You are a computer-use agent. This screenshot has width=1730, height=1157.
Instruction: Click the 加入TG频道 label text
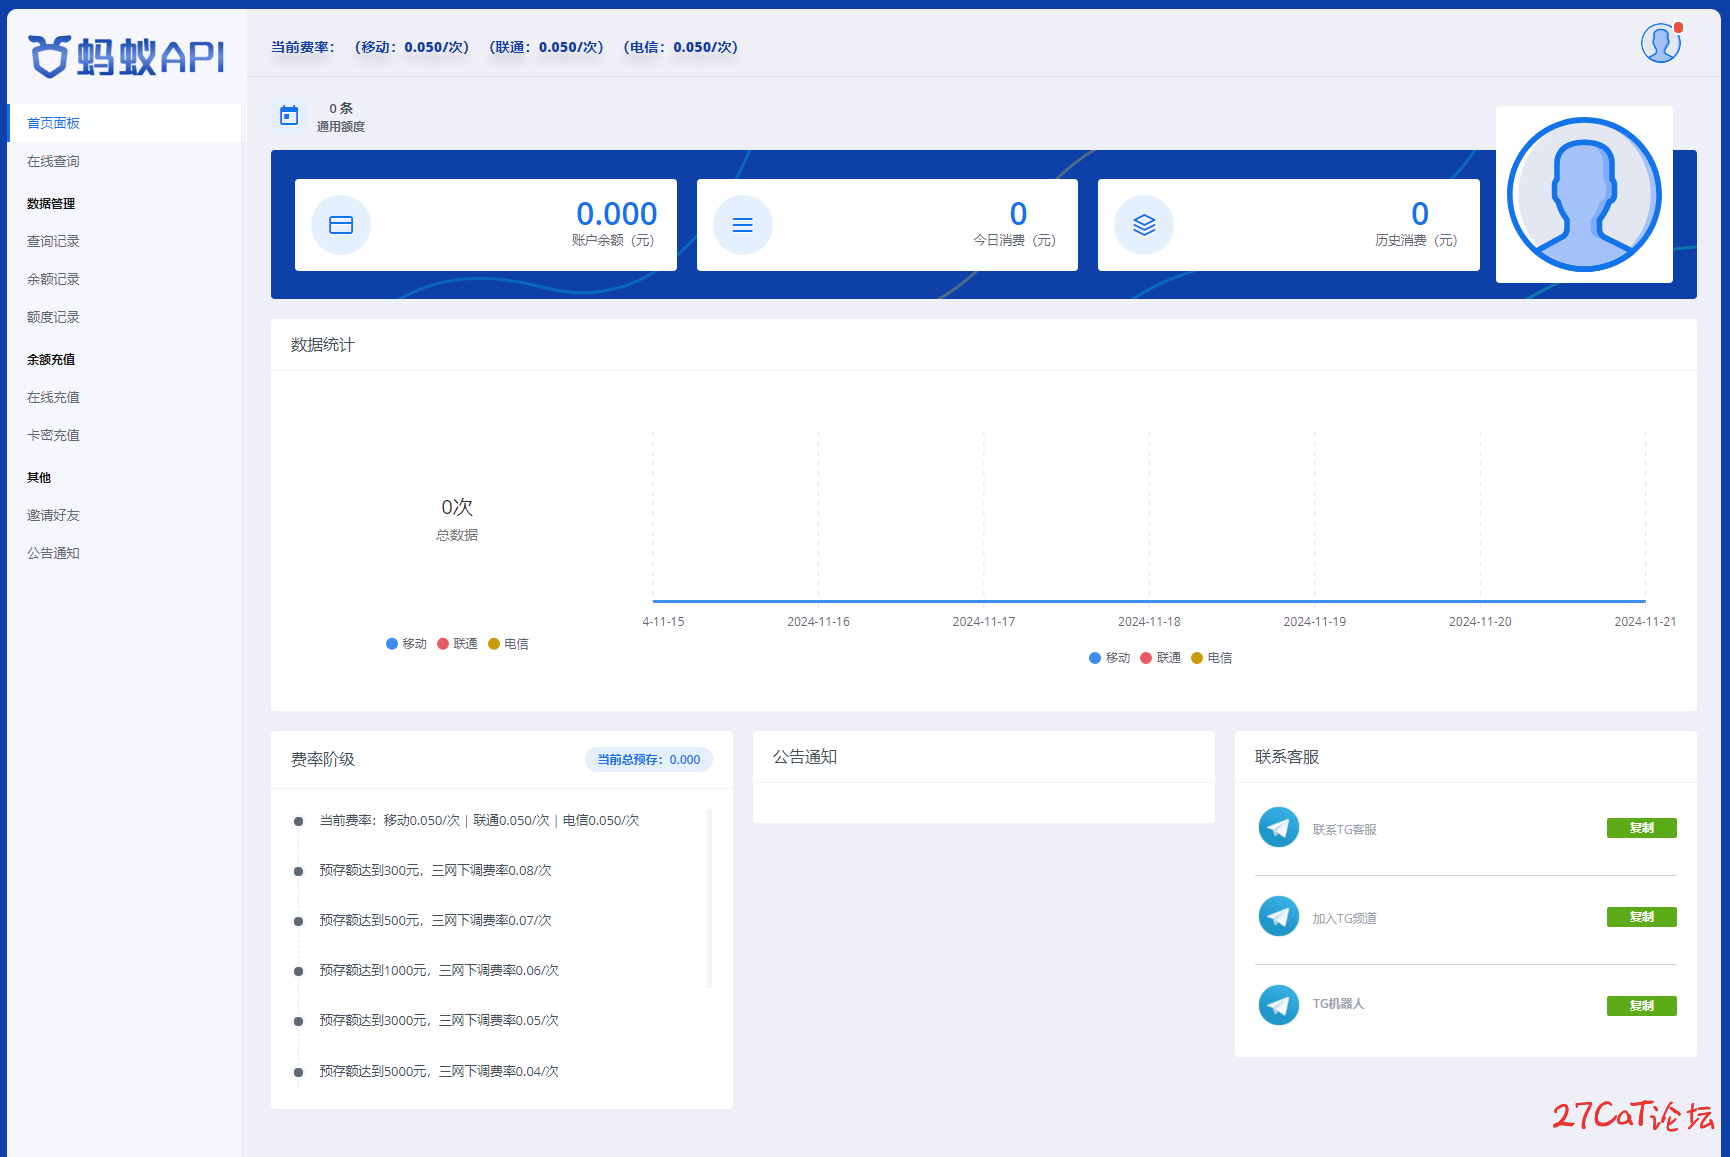pos(1344,919)
